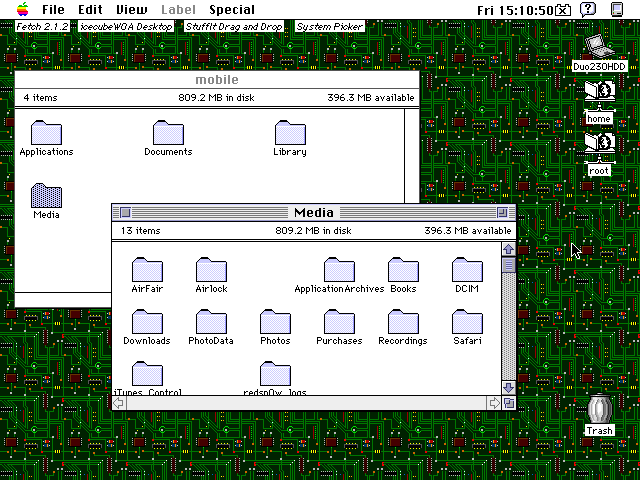Click the Media window down scroll arrow

(x=509, y=387)
